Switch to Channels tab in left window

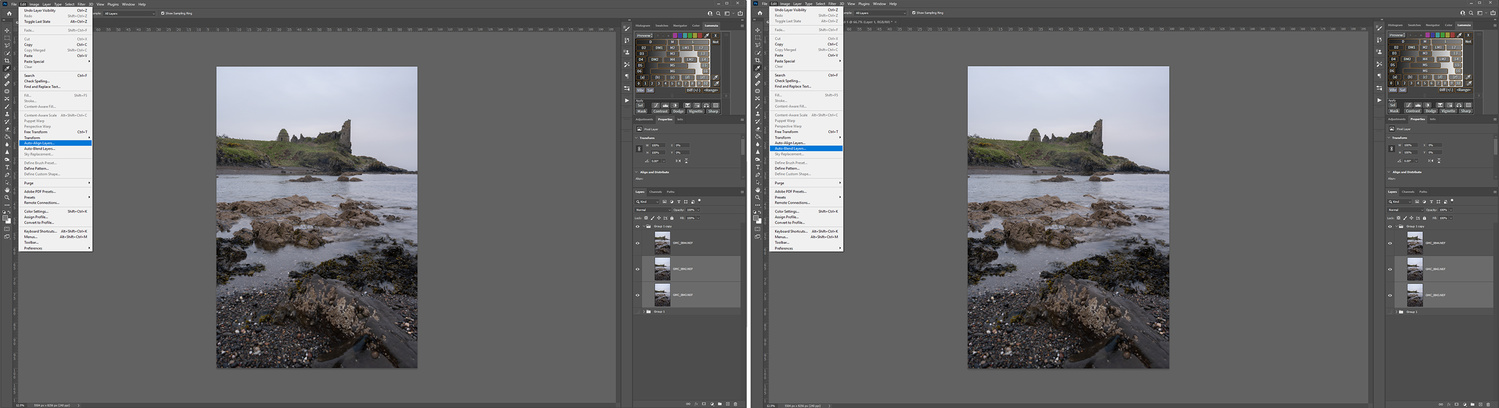[x=655, y=191]
